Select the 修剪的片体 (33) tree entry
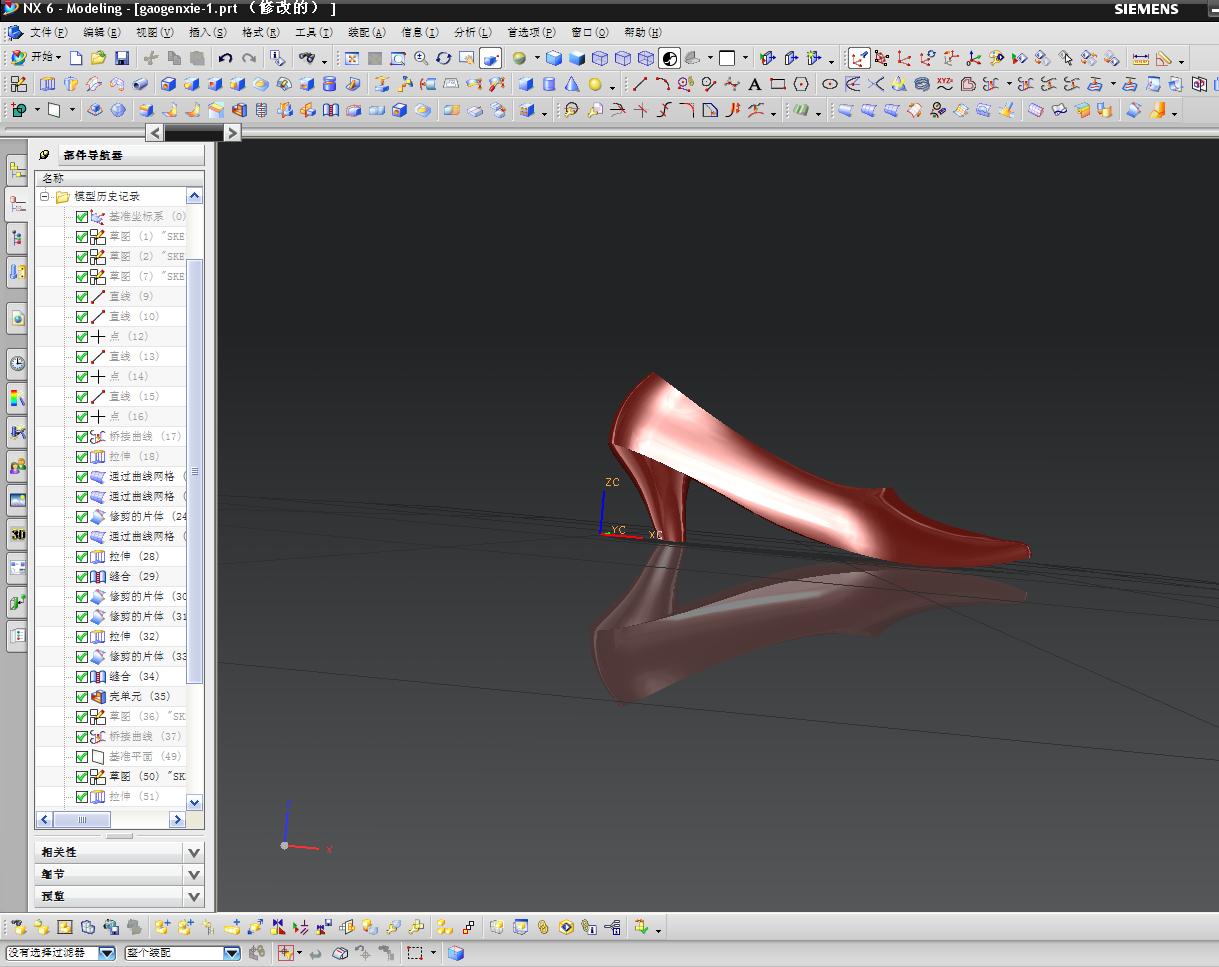Viewport: 1219px width, 967px height. point(148,656)
